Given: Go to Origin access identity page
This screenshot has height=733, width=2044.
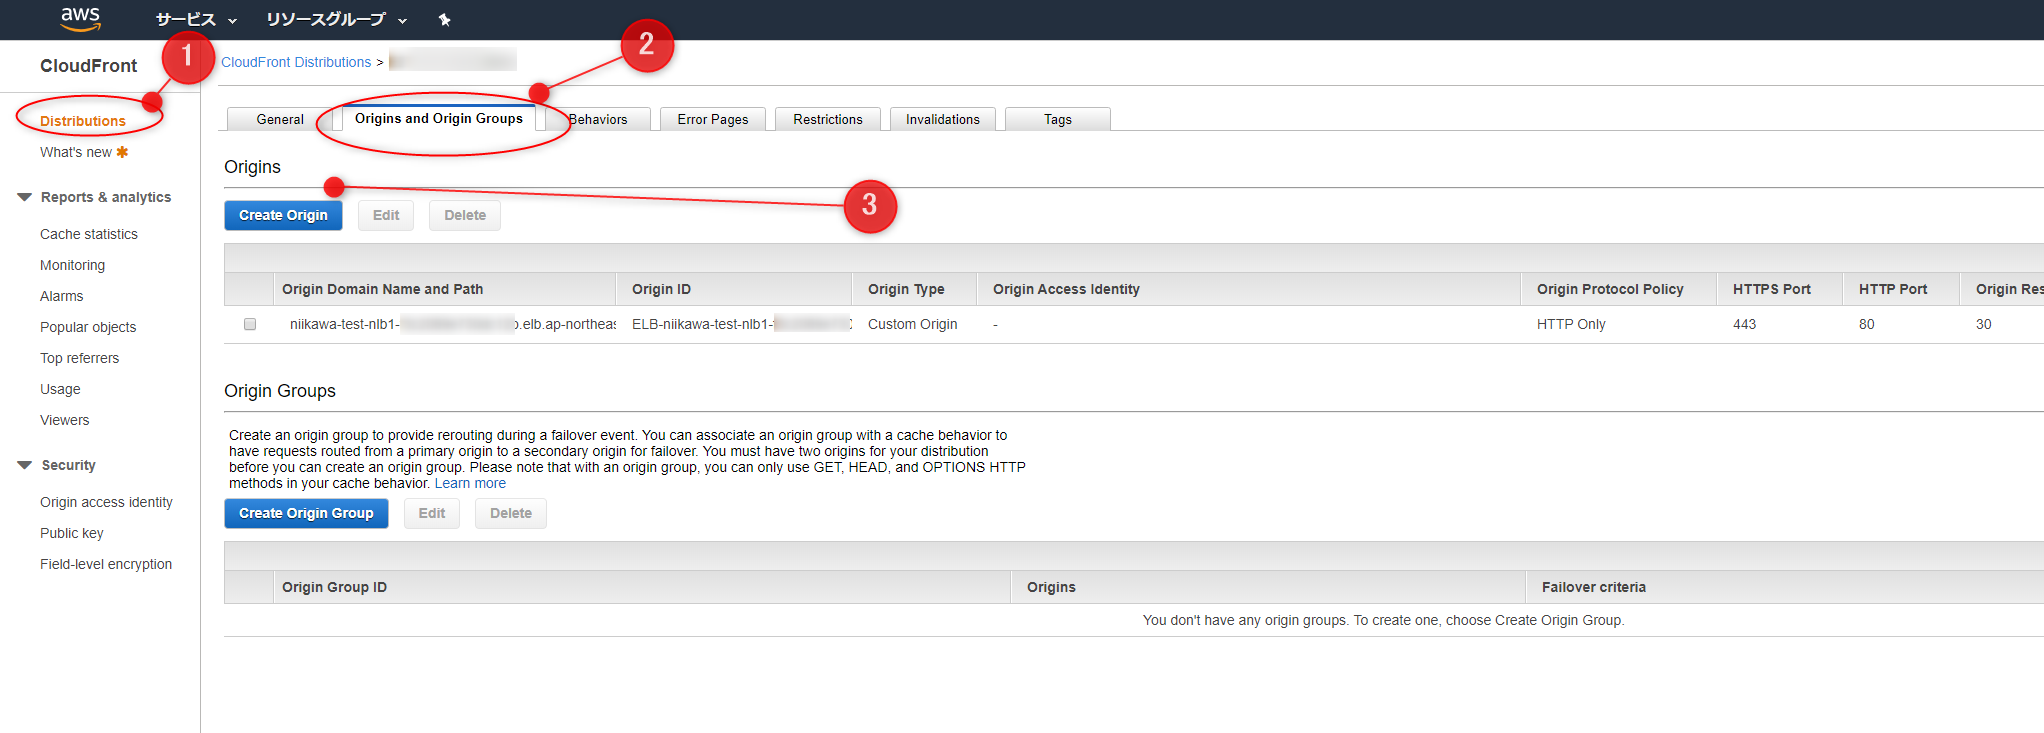Looking at the screenshot, I should click(x=106, y=502).
